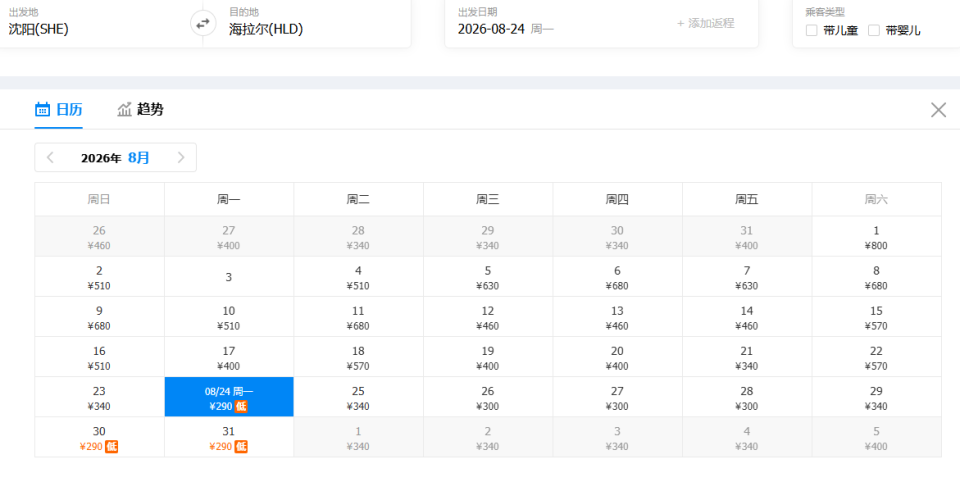The image size is (960, 482).
Task: Enable the 带婴儿 checkbox
Action: [x=874, y=31]
